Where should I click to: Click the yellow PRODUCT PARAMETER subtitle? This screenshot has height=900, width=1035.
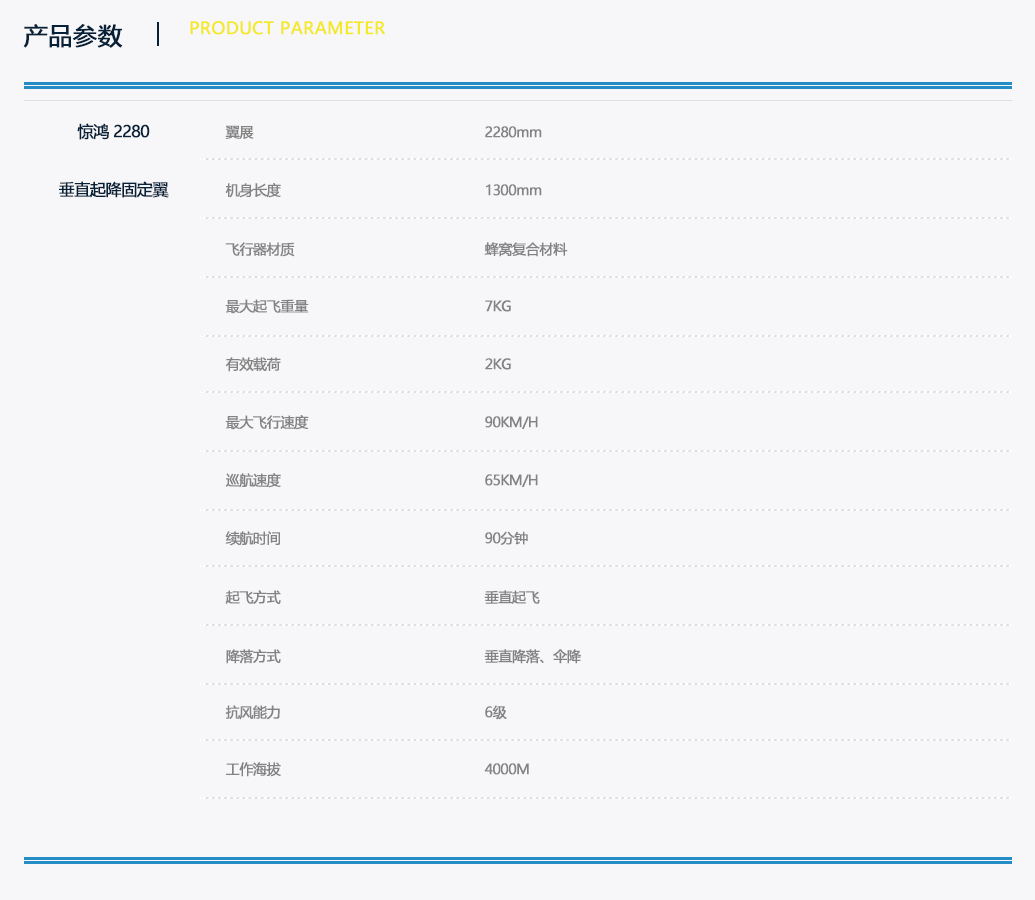tap(287, 28)
